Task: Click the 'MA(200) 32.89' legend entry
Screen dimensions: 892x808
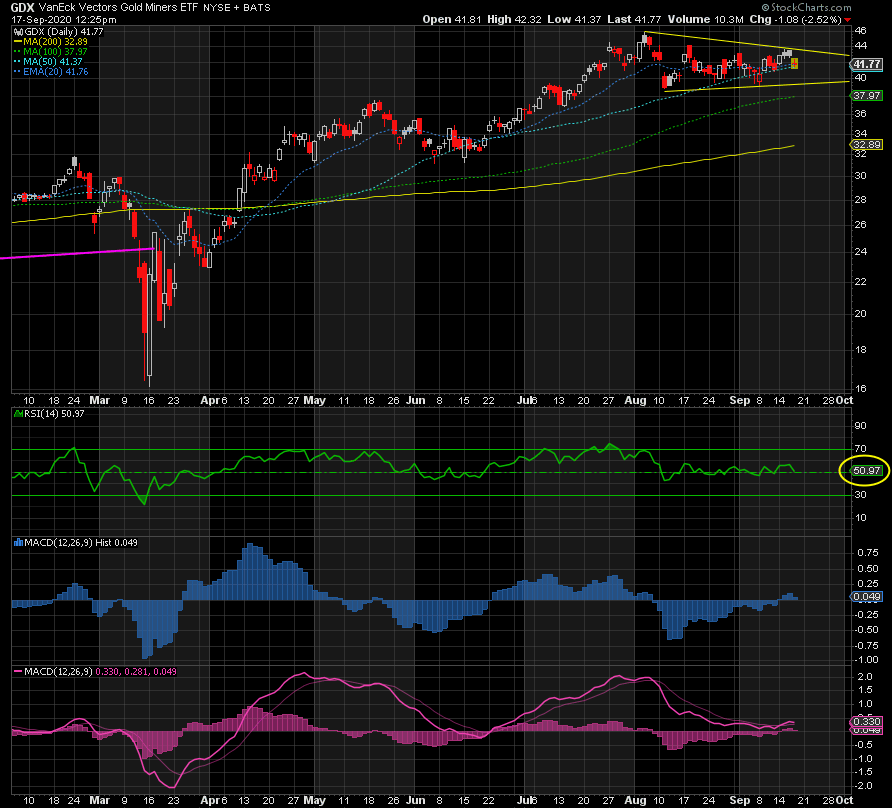Action: (x=56, y=42)
